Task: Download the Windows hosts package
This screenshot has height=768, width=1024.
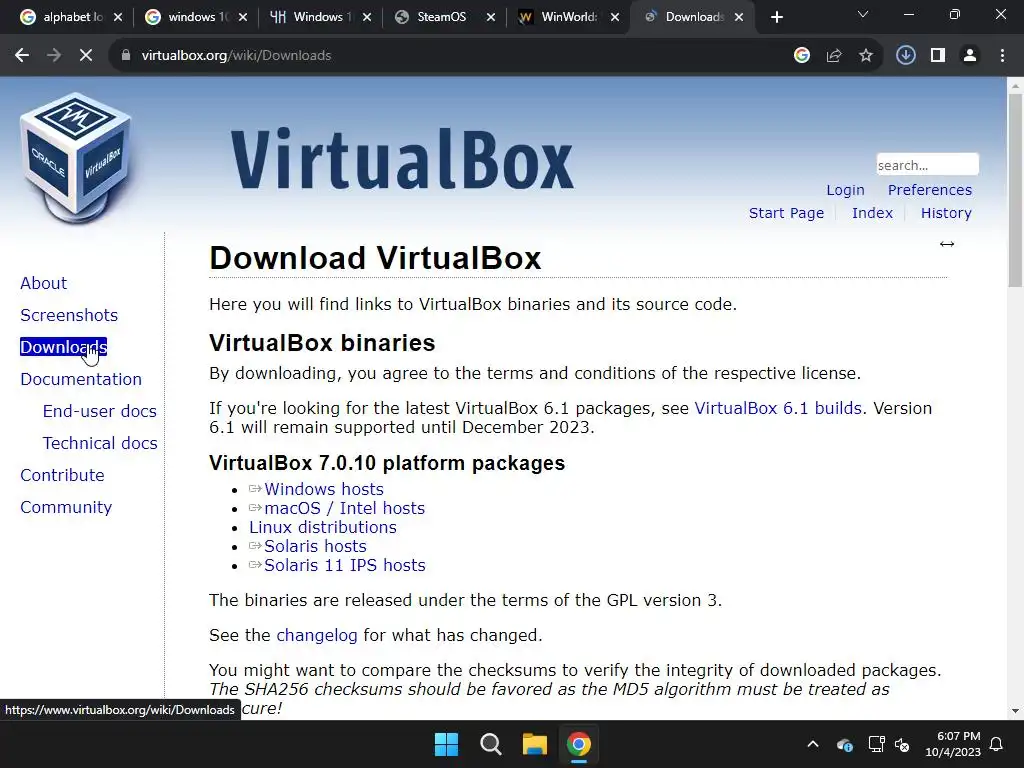Action: [323, 489]
